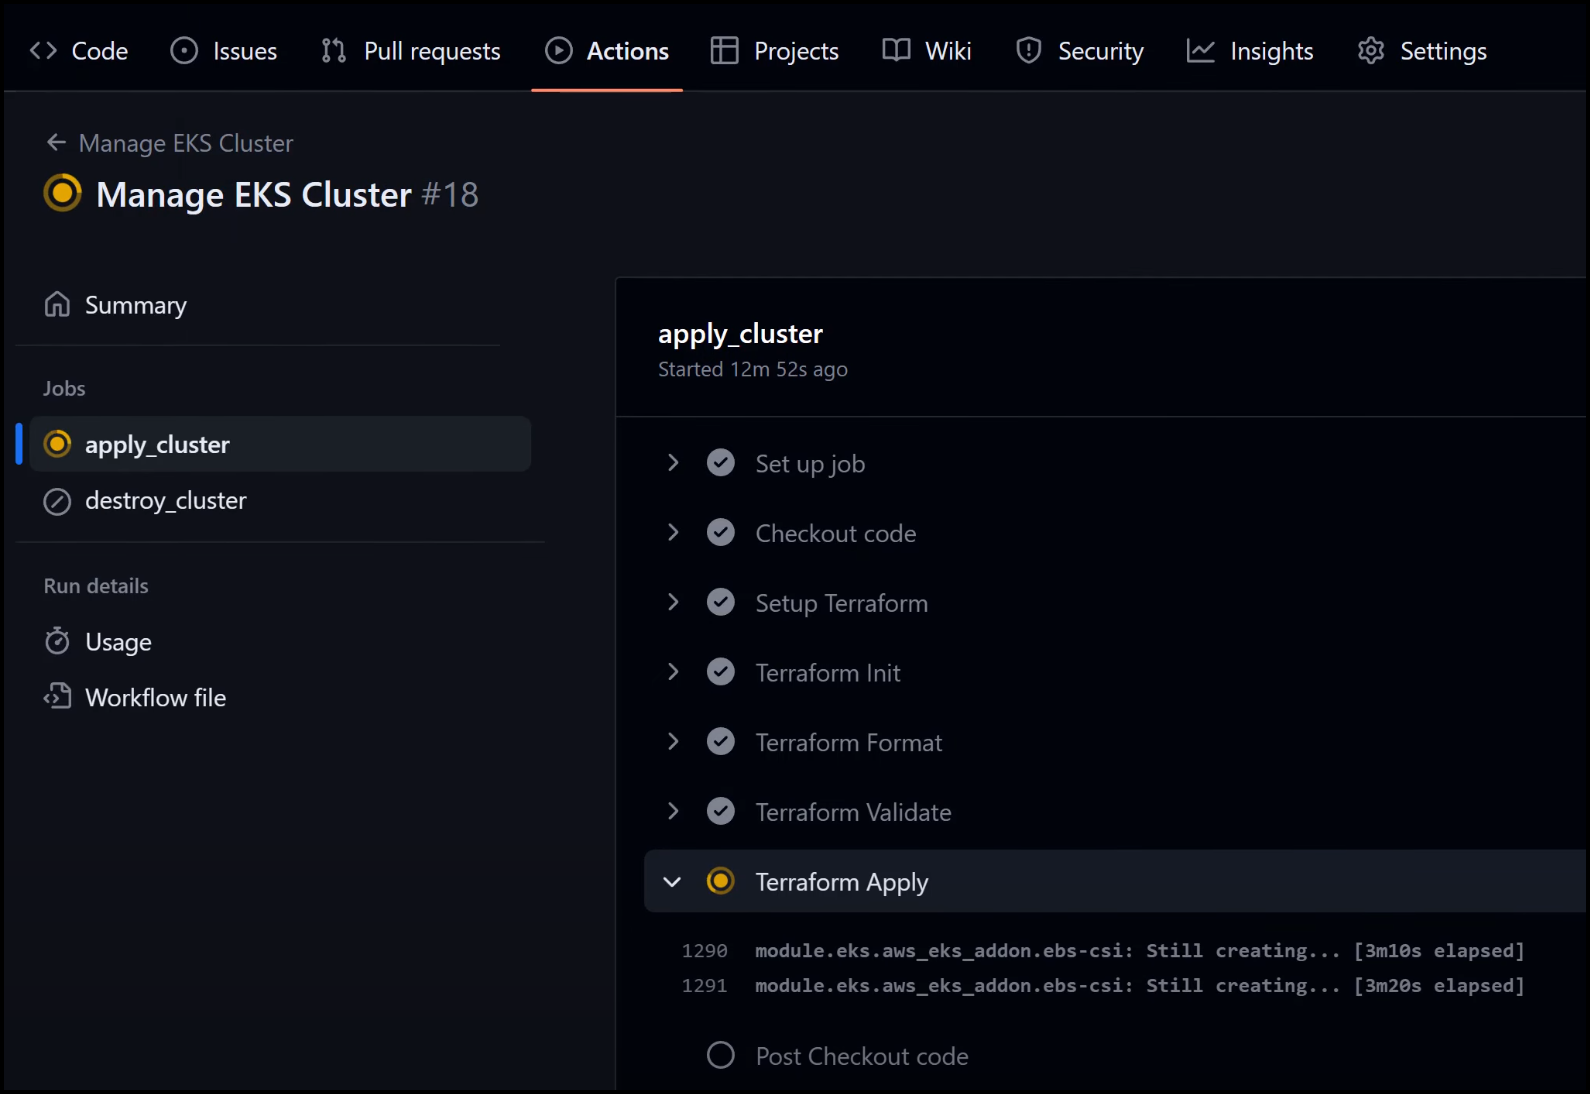Expand the Checkout code step
1590x1094 pixels.
coord(673,533)
